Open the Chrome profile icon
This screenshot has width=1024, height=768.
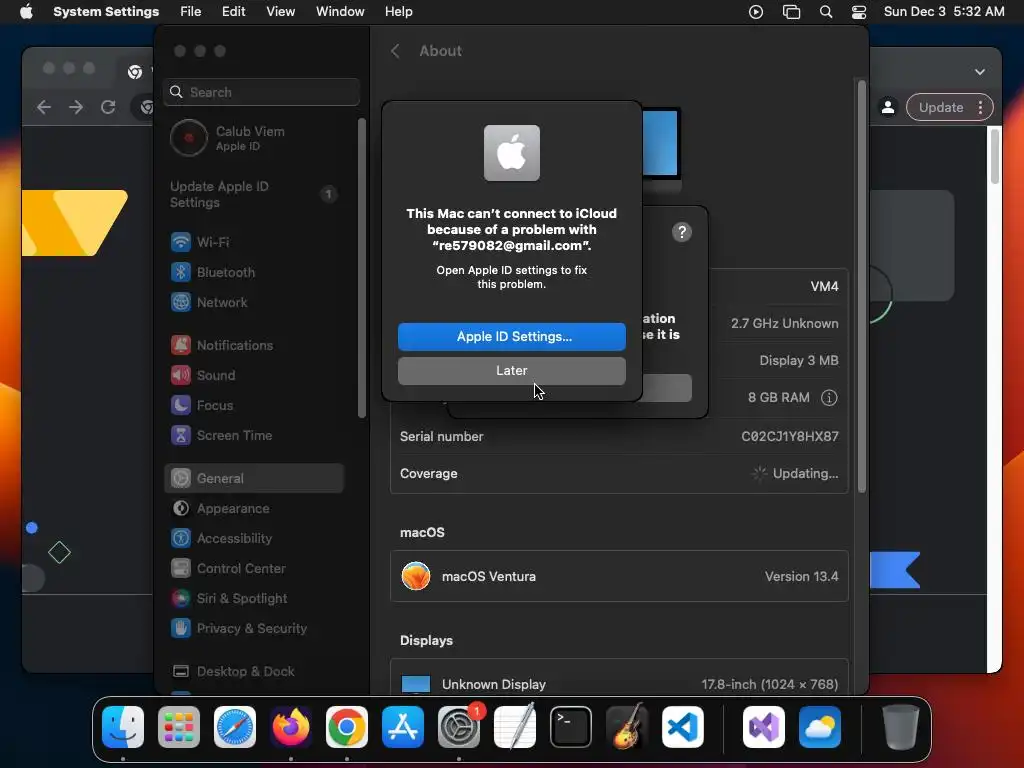pyautogui.click(x=888, y=108)
